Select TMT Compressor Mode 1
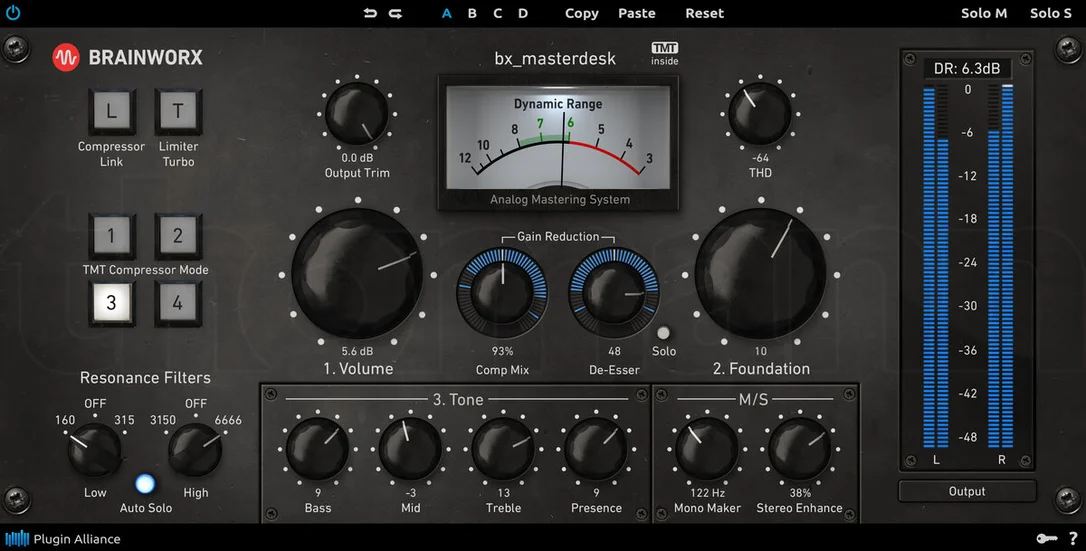Viewport: 1086px width, 551px height. [112, 236]
